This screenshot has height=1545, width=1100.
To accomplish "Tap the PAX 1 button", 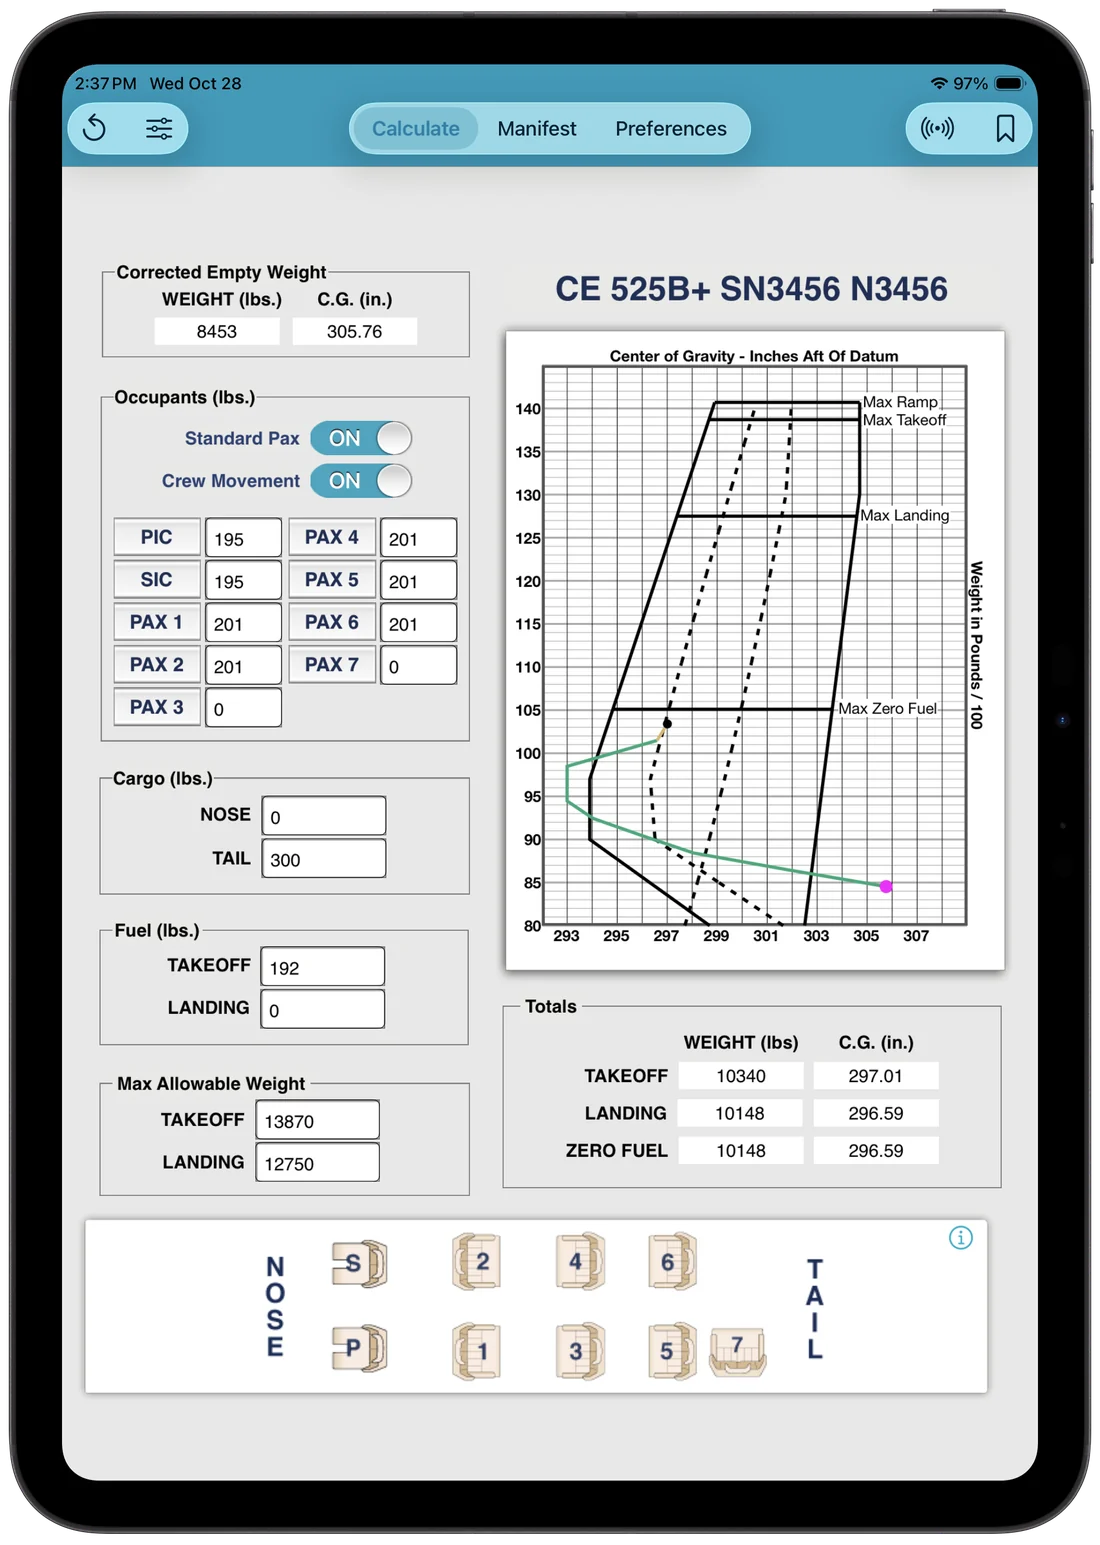I will (157, 622).
